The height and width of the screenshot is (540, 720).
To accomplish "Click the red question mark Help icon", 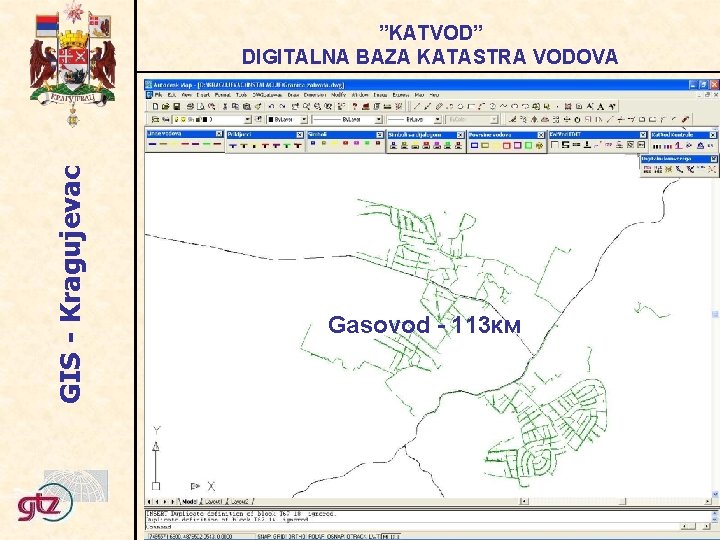I will [x=354, y=107].
